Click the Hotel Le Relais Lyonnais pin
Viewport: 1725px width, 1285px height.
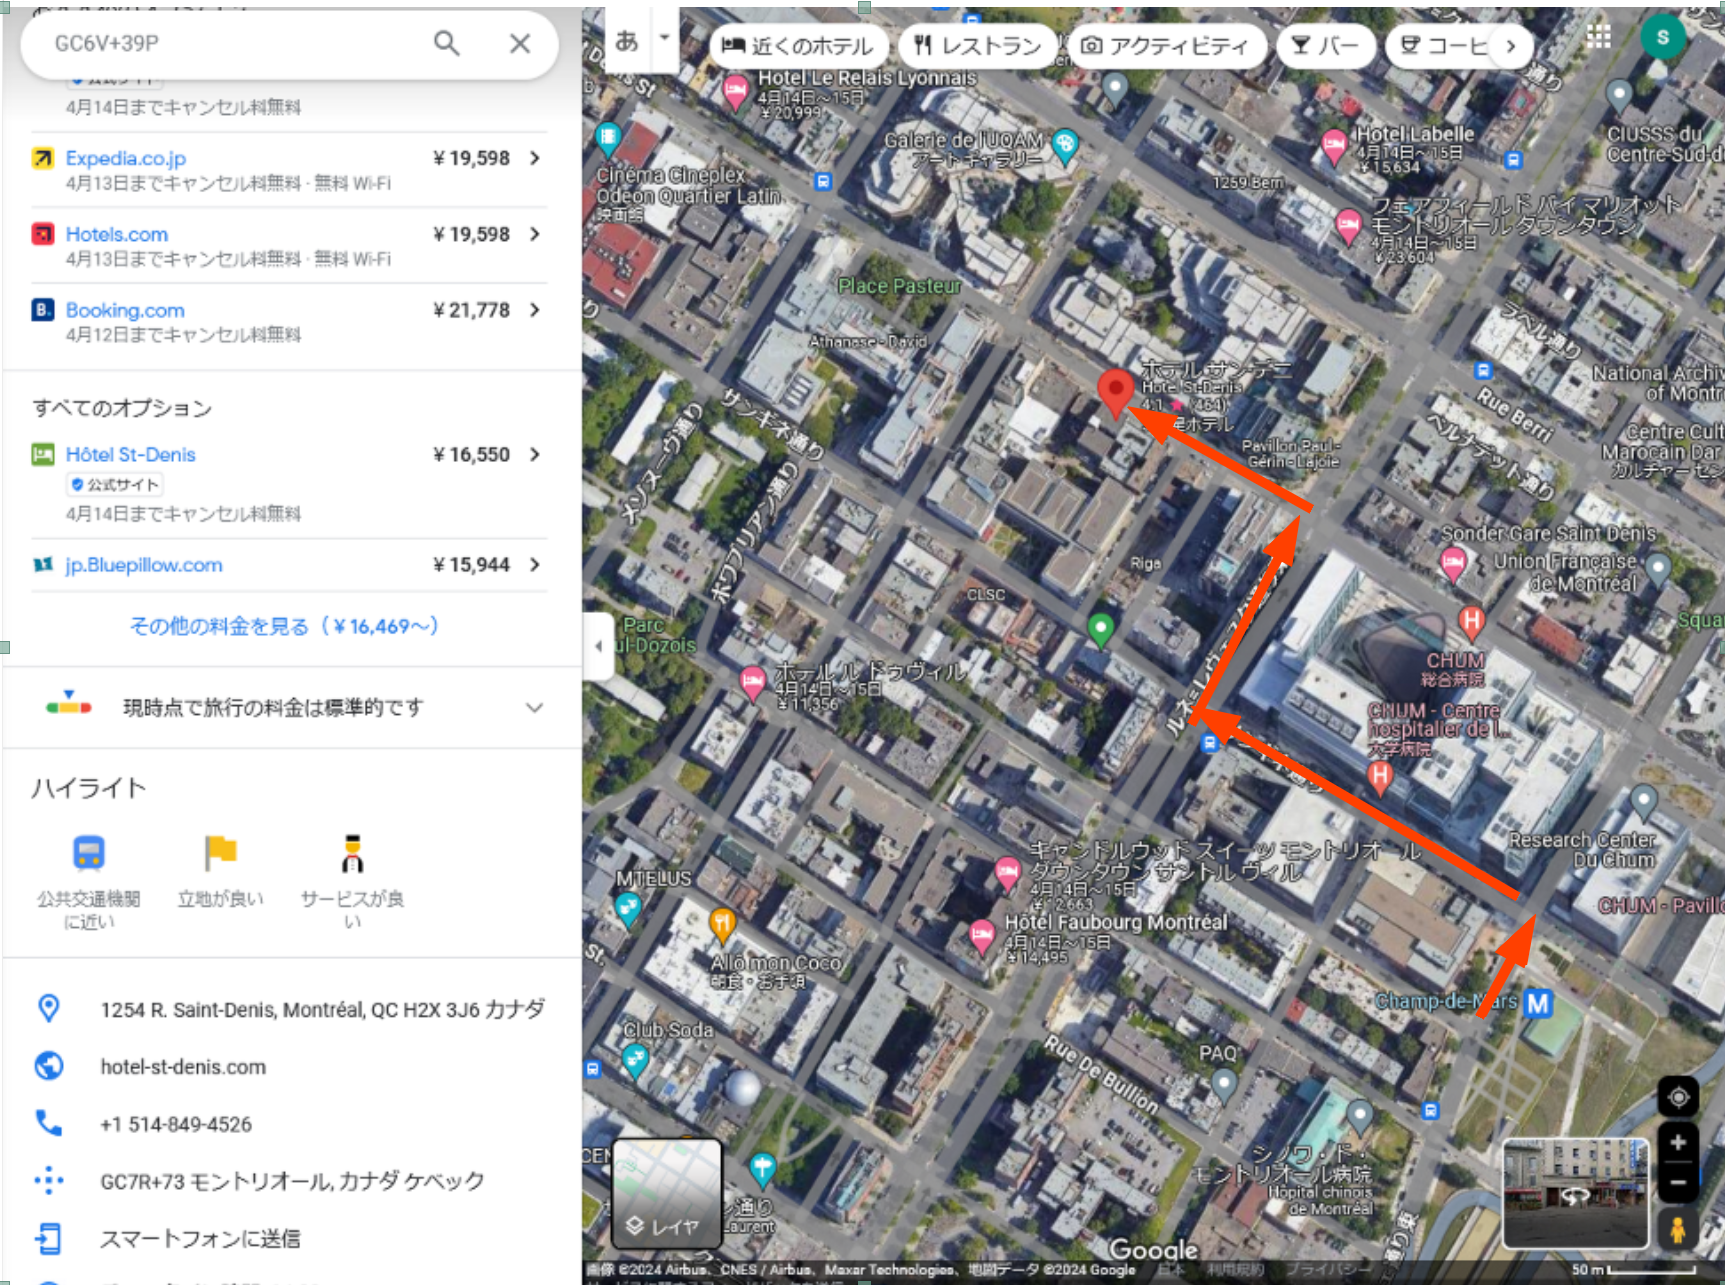point(735,92)
